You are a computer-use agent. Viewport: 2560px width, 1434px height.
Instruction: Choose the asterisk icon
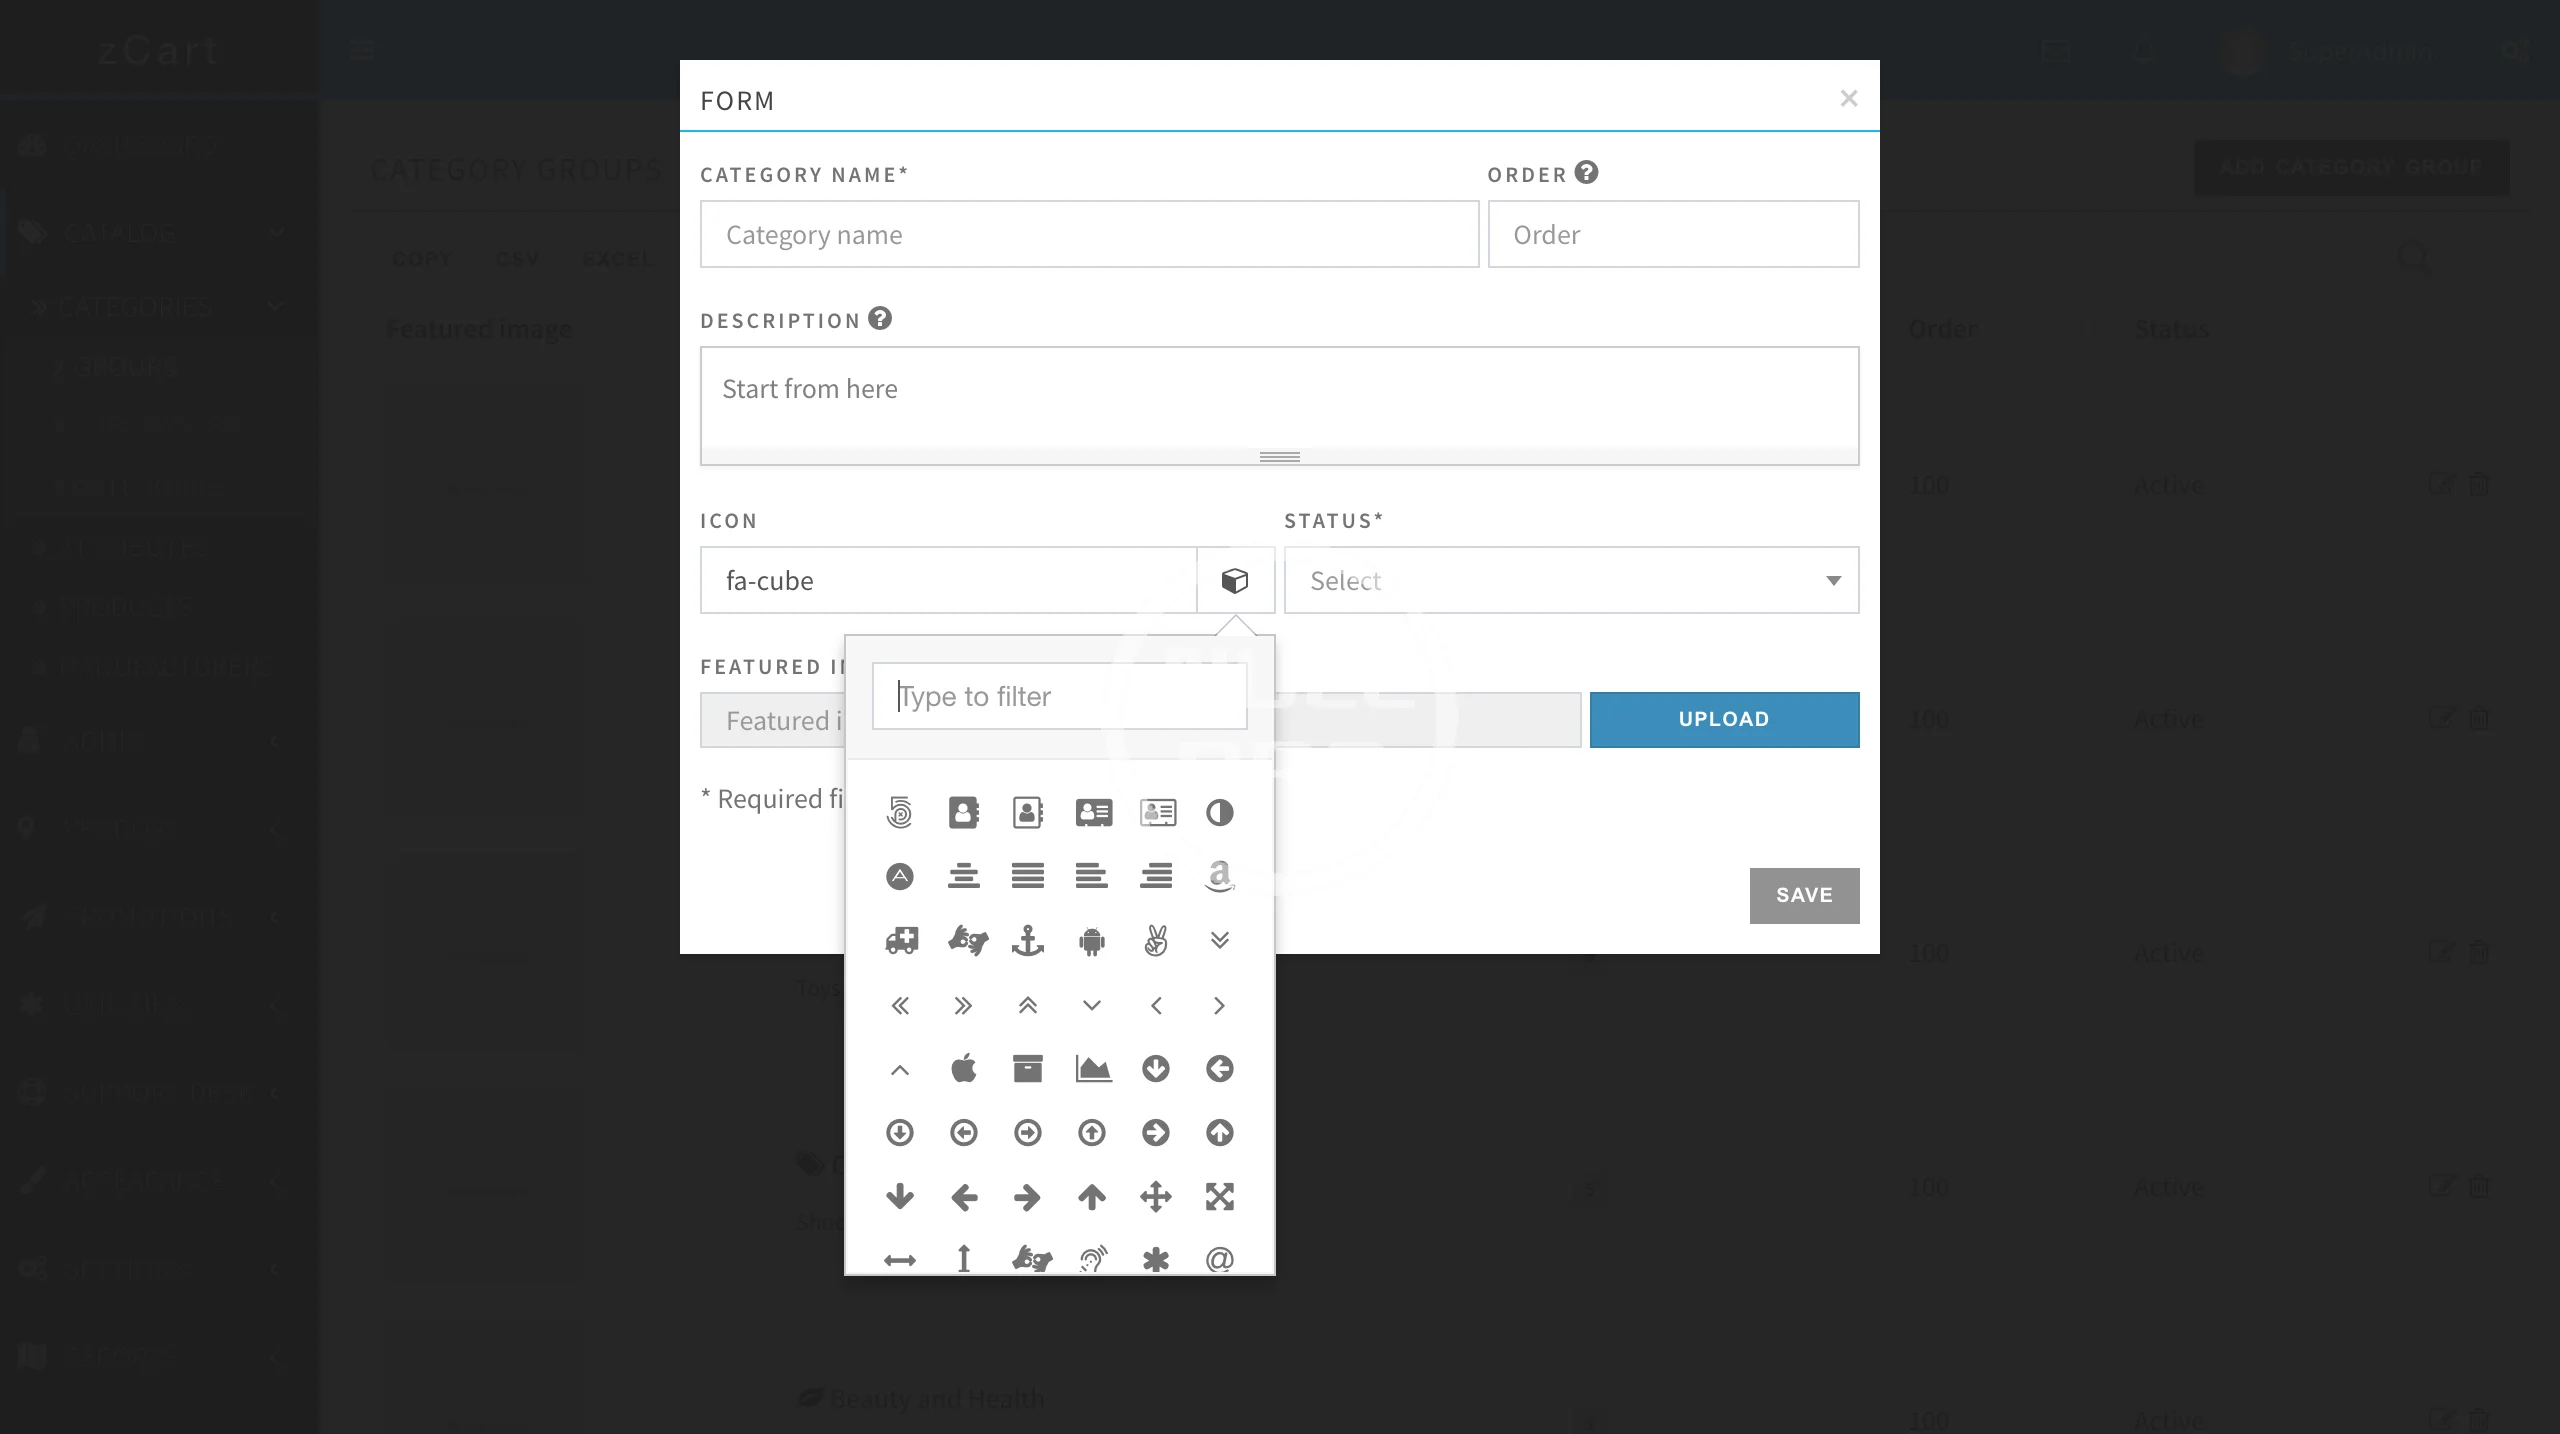1155,1259
